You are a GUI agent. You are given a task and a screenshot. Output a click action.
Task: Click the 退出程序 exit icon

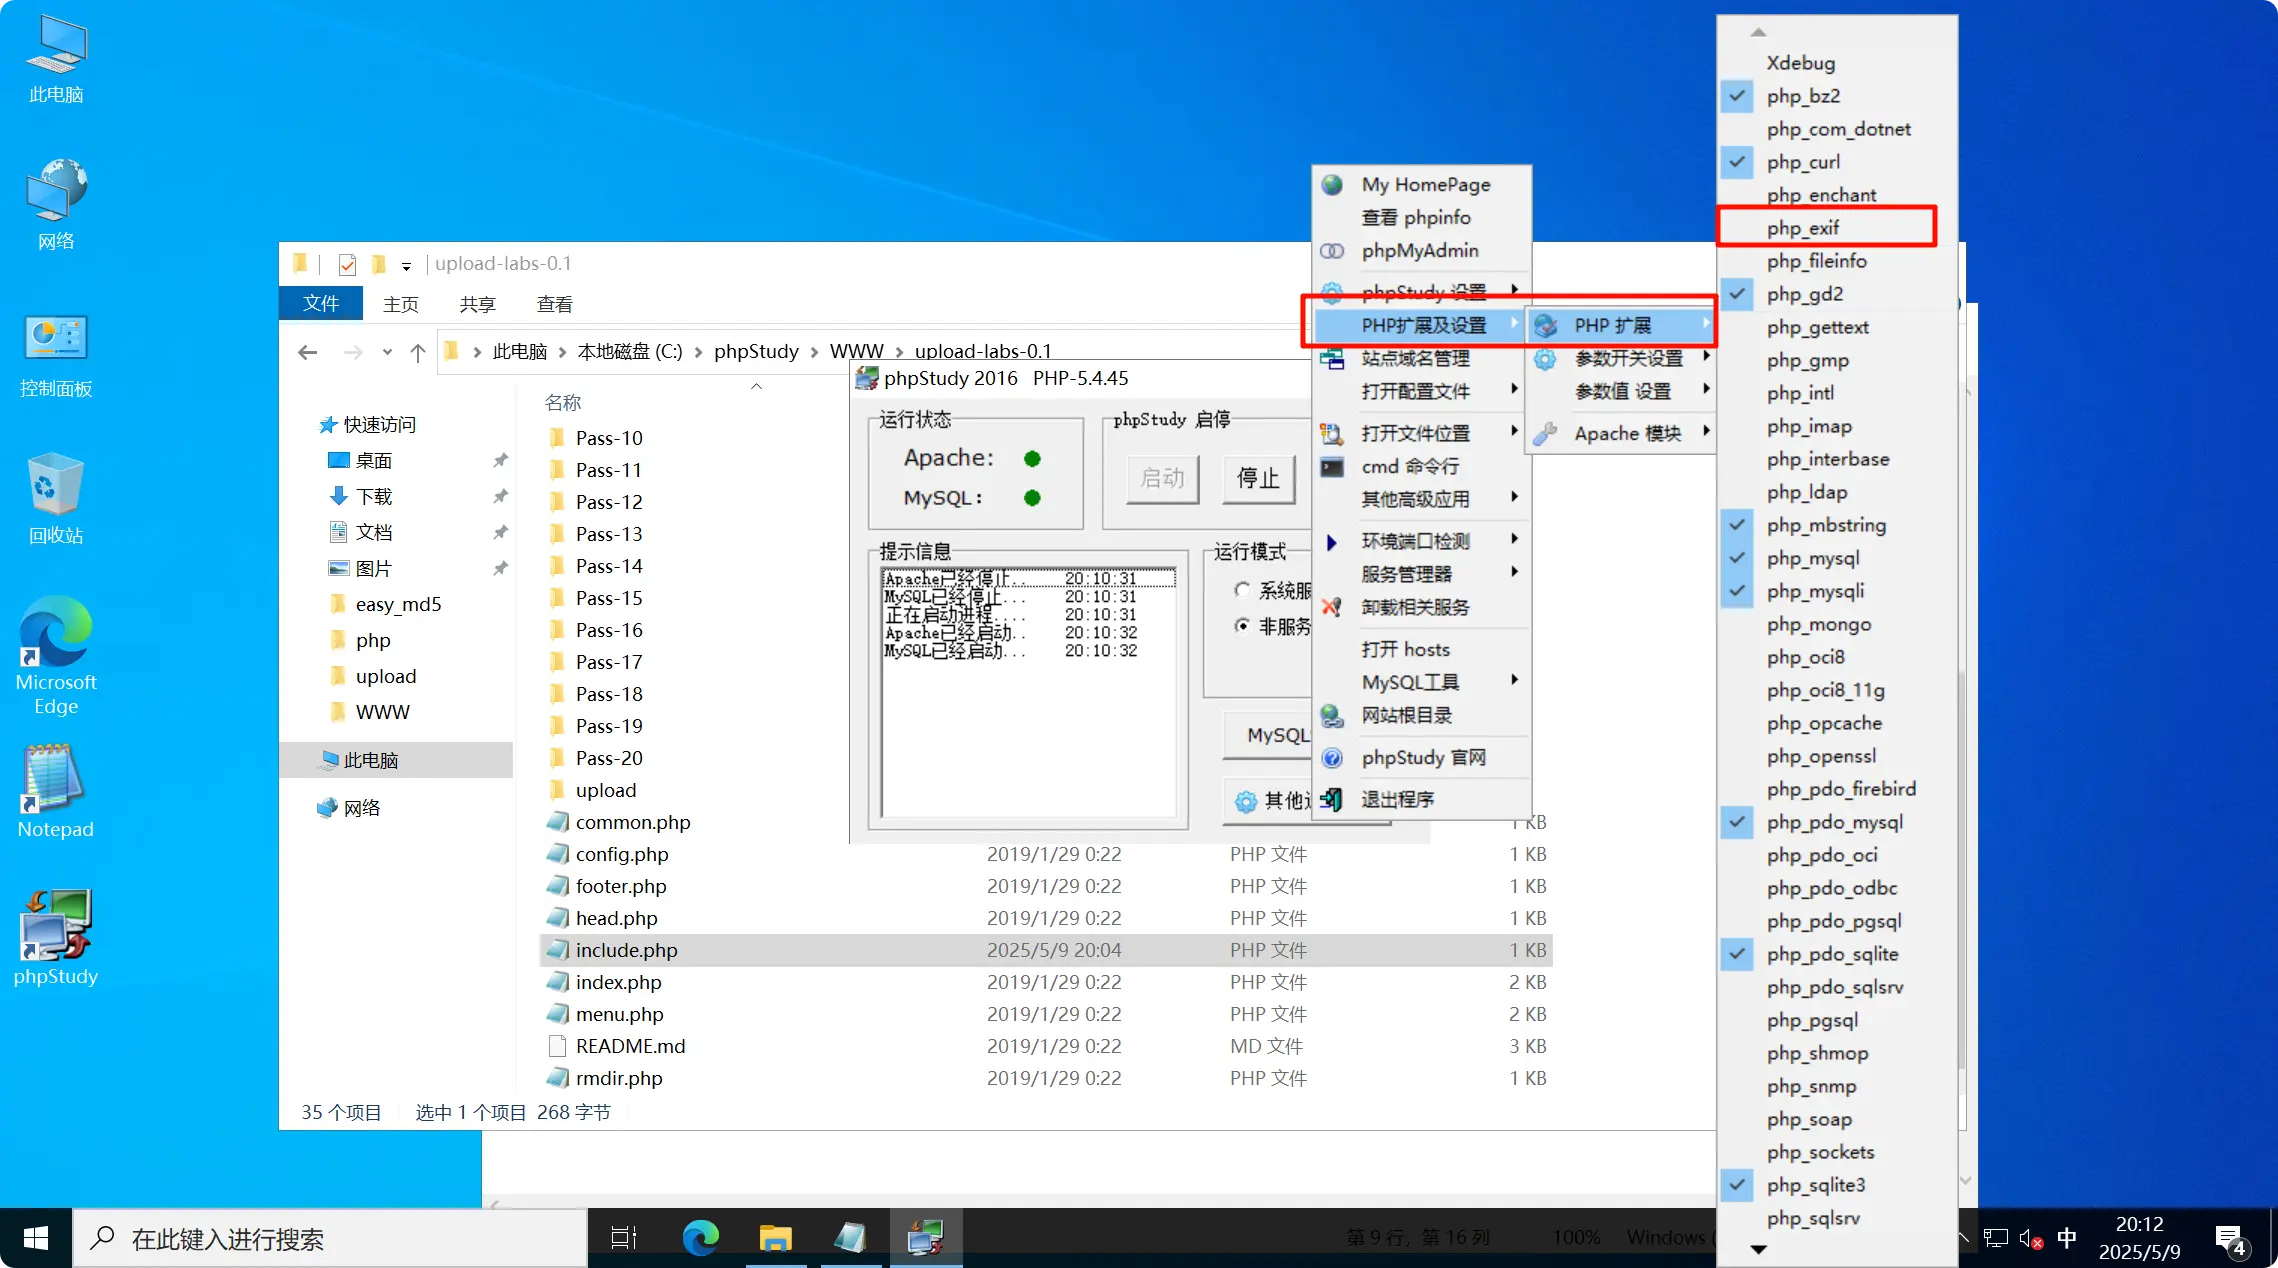point(1332,799)
